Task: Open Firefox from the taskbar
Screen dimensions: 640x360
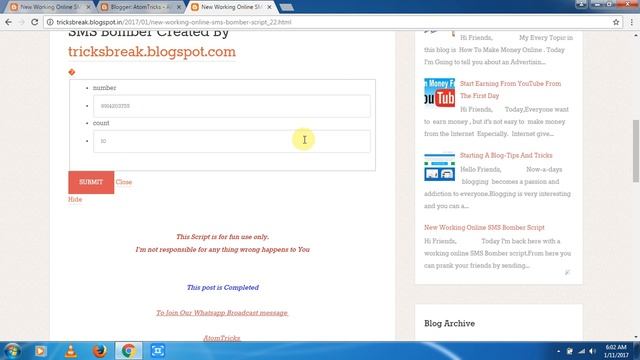Action: pos(99,351)
